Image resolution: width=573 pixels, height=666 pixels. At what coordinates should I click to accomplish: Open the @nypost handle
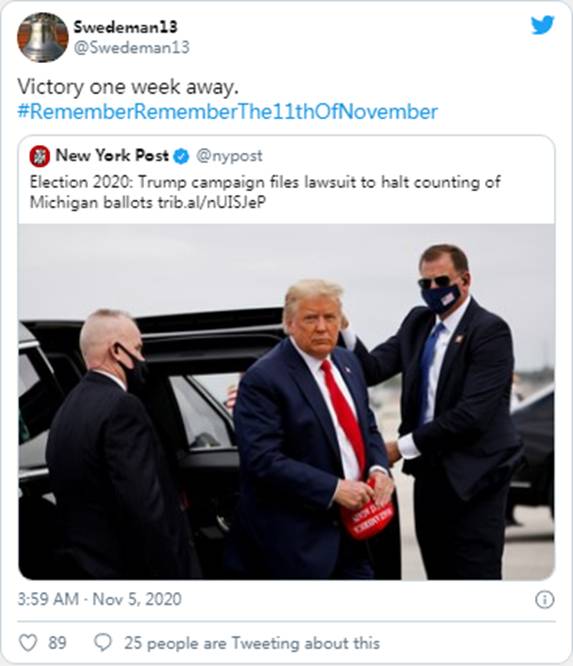coord(229,156)
